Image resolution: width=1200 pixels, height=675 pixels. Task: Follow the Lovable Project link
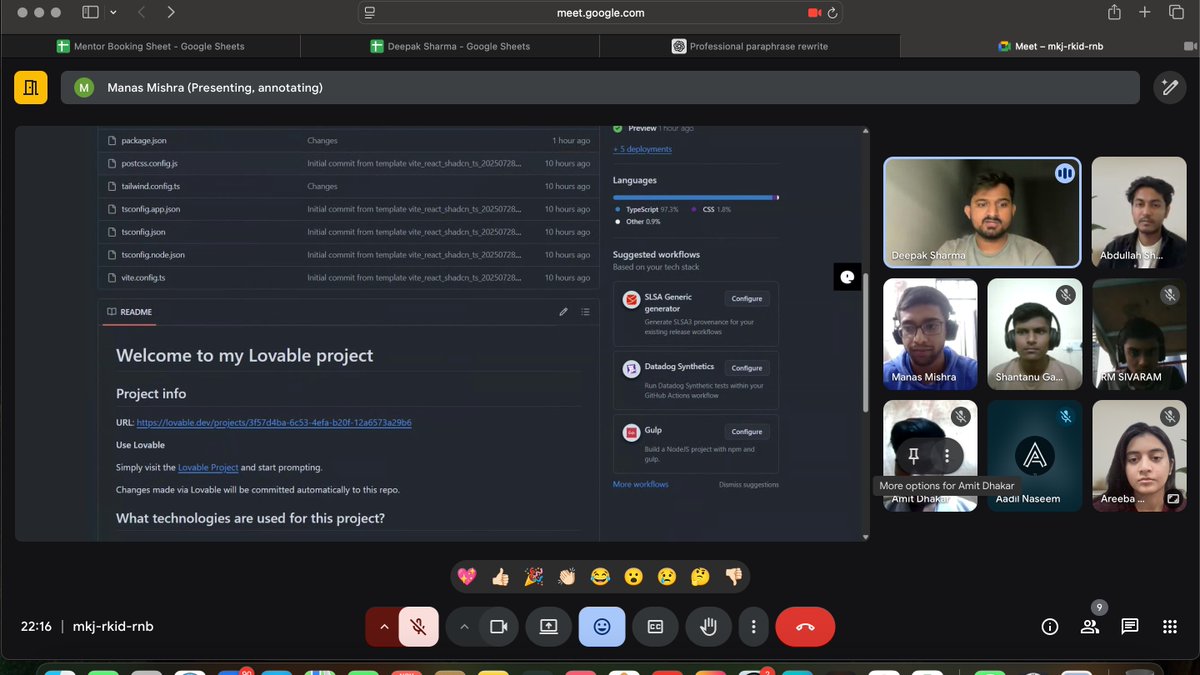[208, 468]
